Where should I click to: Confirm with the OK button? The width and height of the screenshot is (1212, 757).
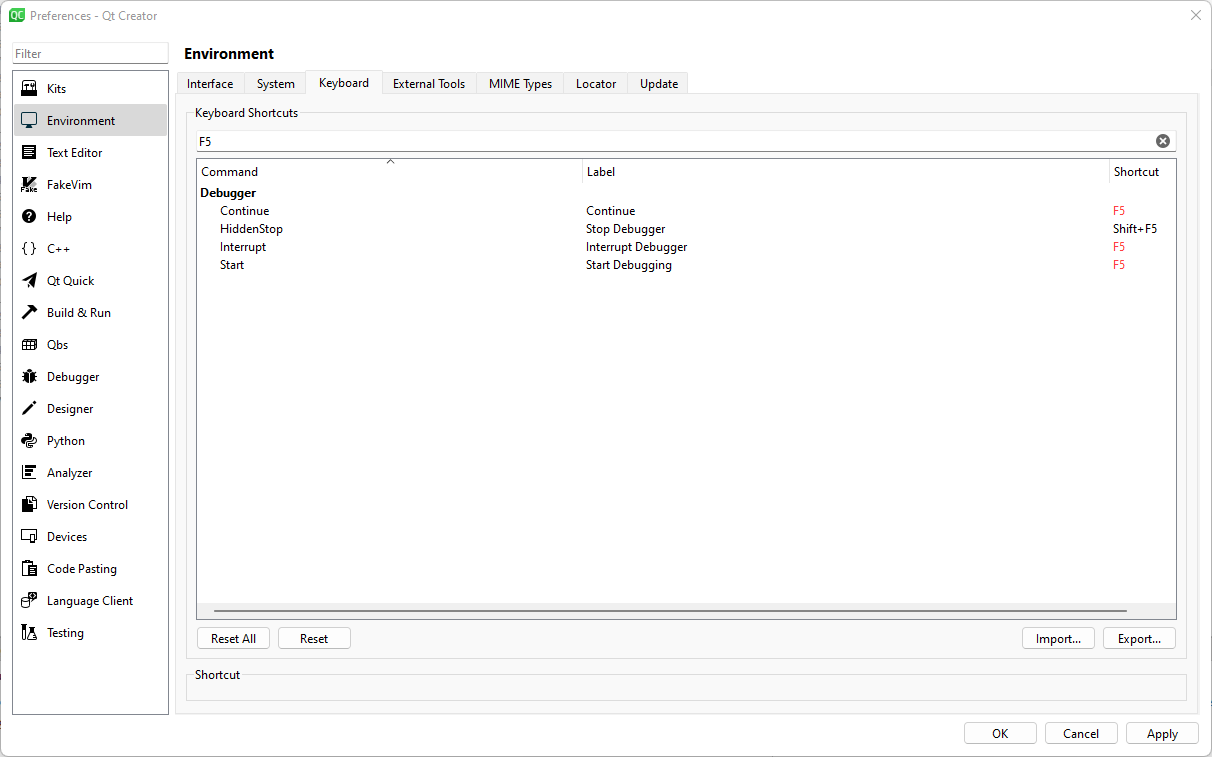1000,733
